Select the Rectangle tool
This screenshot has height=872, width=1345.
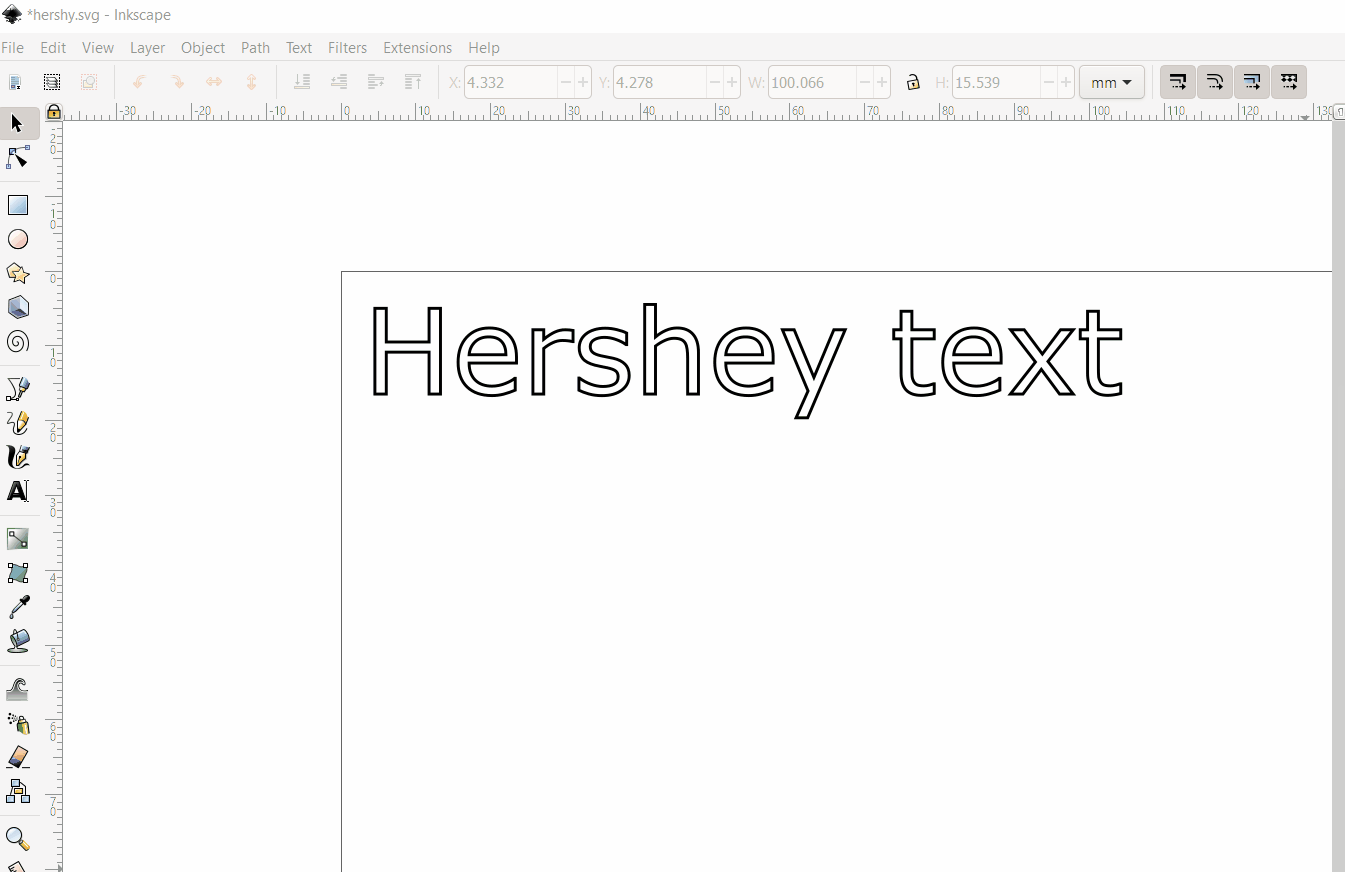18,205
